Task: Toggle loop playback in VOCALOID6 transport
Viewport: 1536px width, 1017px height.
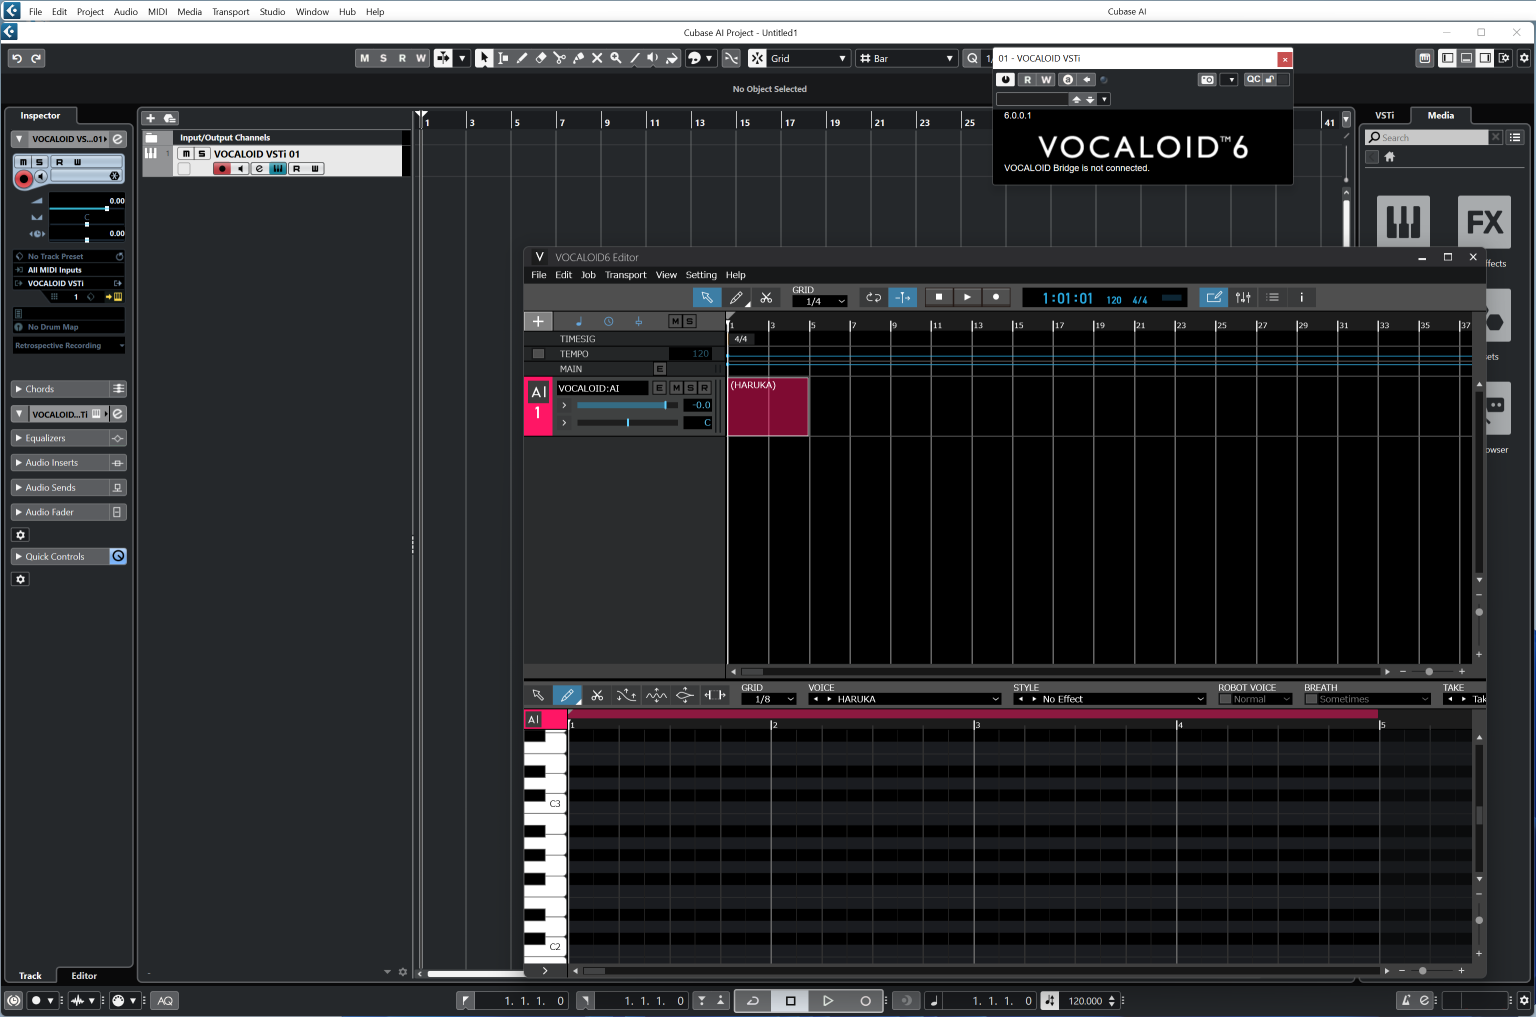Action: pyautogui.click(x=873, y=297)
